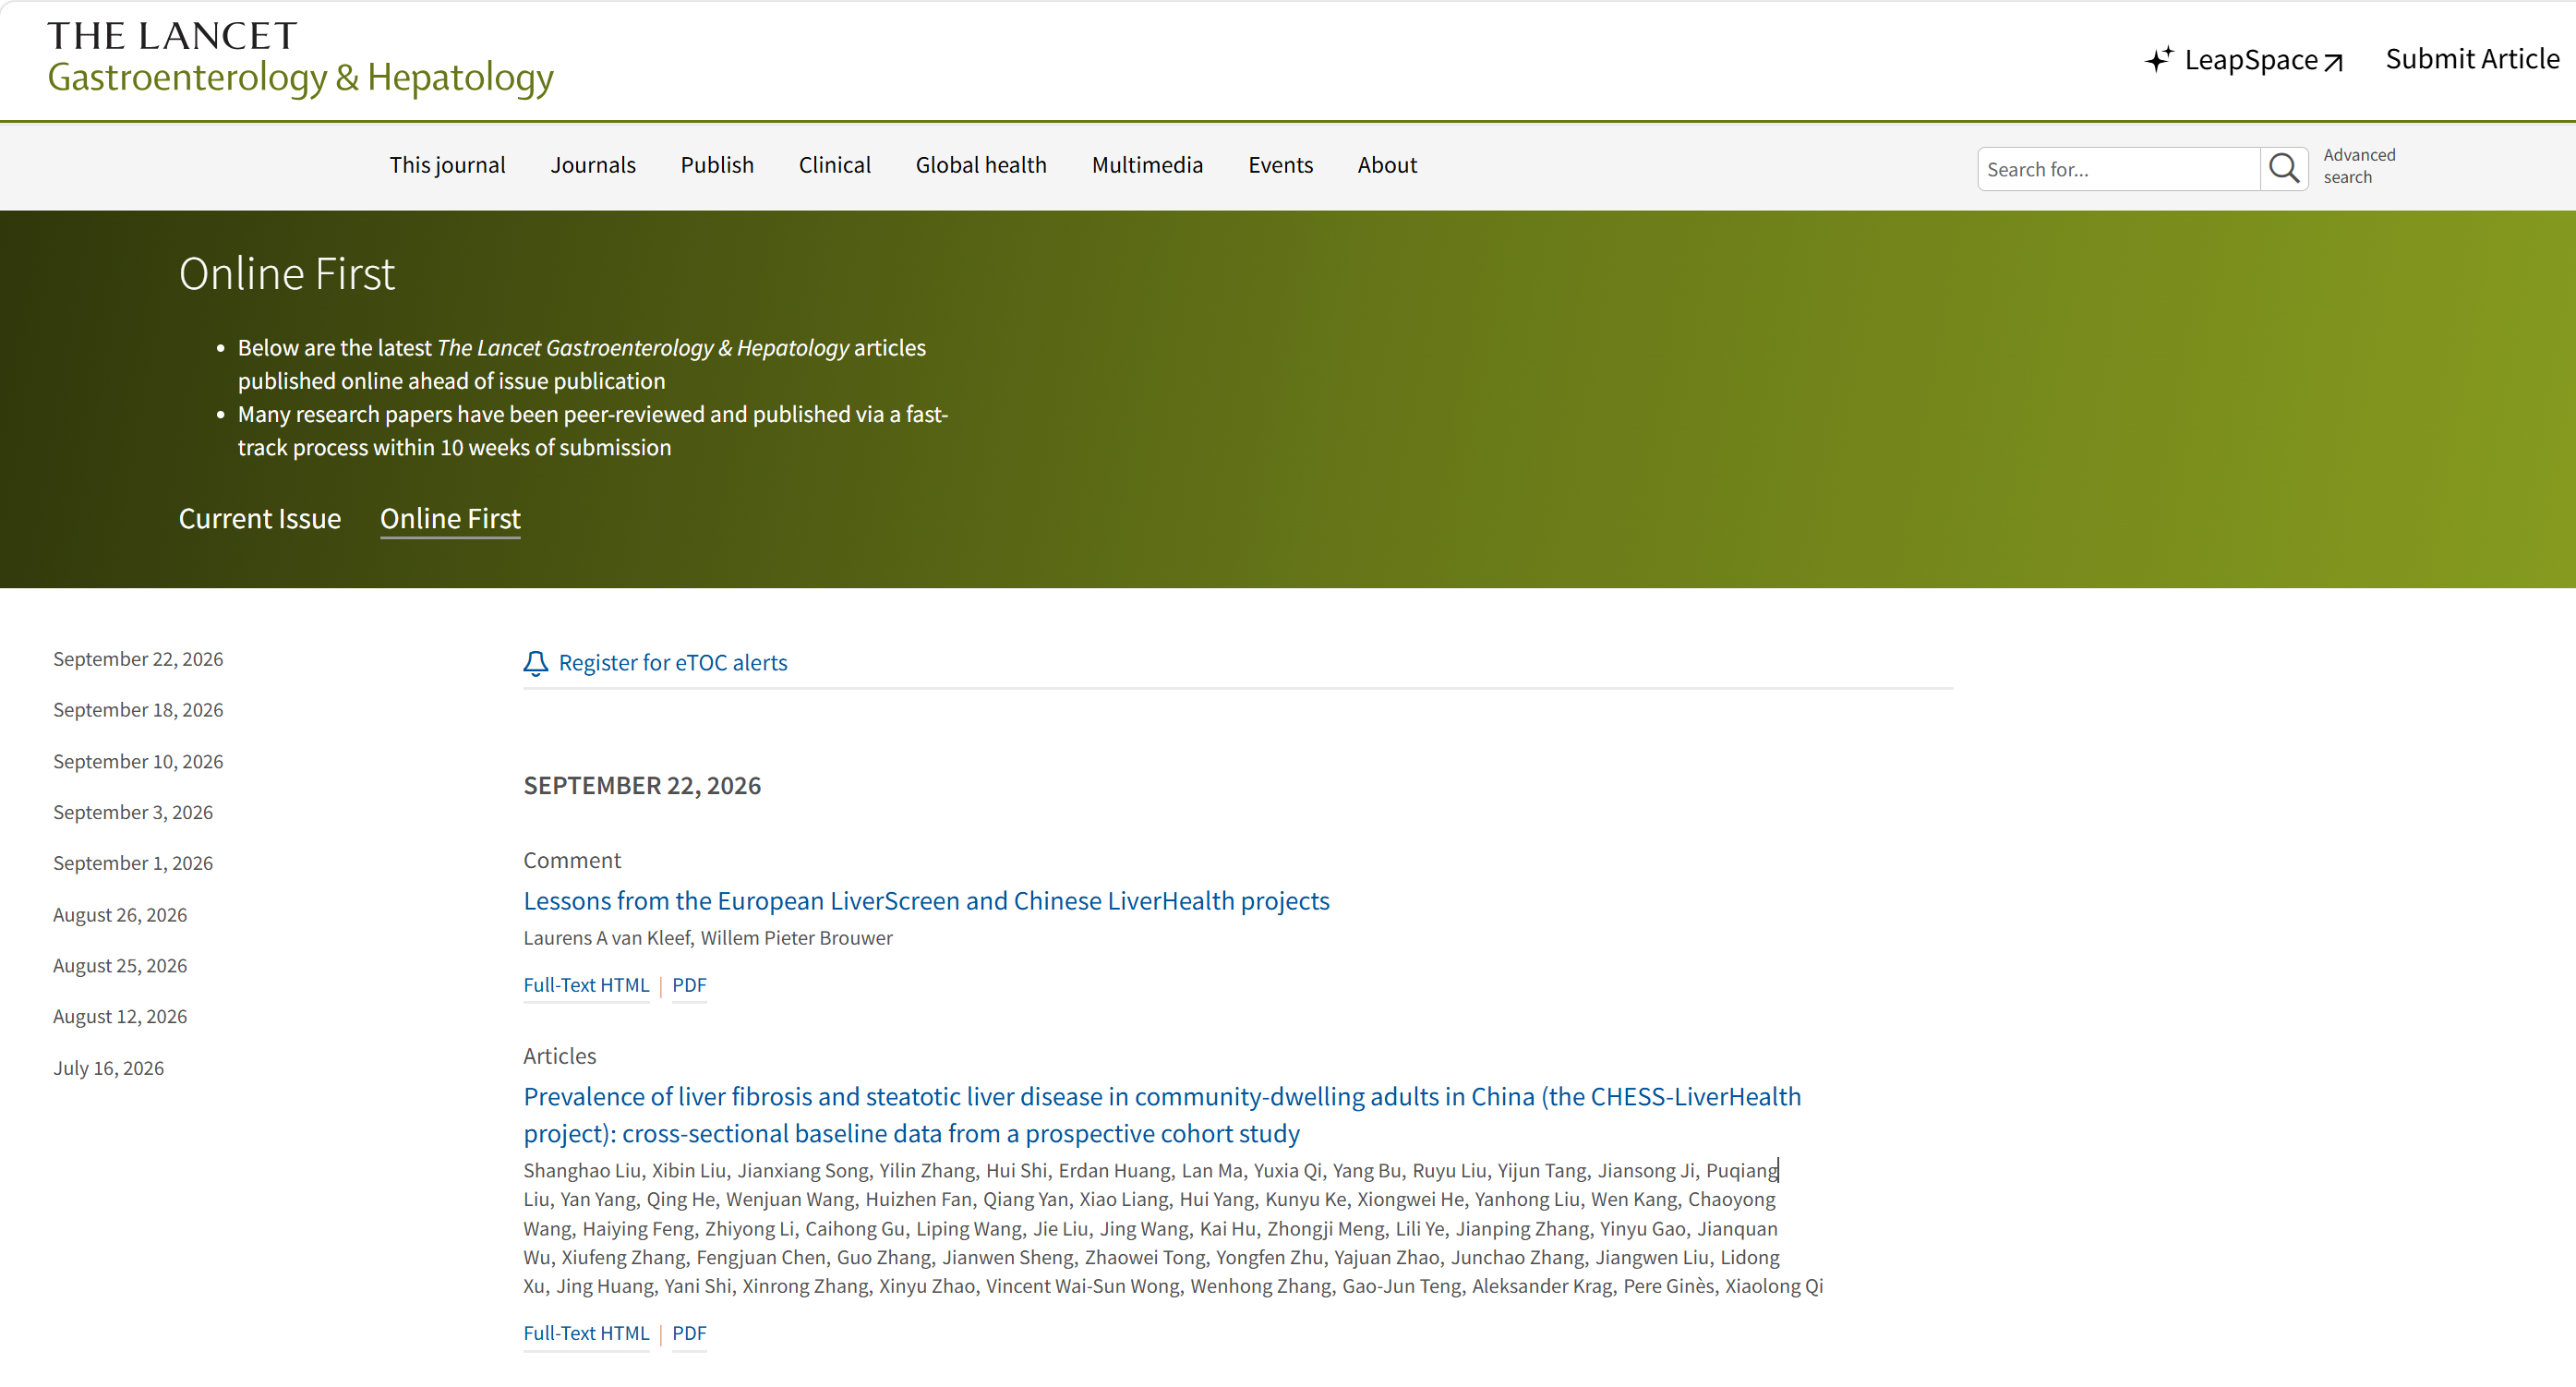Open the Multimedia menu
Screen dimensions: 2576x1387
tap(1147, 165)
